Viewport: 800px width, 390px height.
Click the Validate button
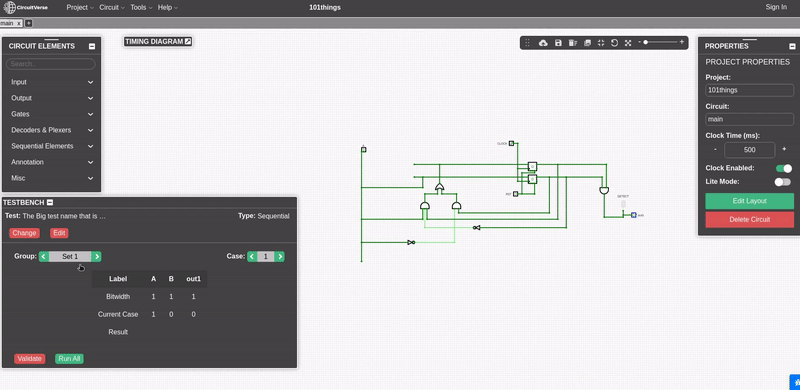pos(30,359)
